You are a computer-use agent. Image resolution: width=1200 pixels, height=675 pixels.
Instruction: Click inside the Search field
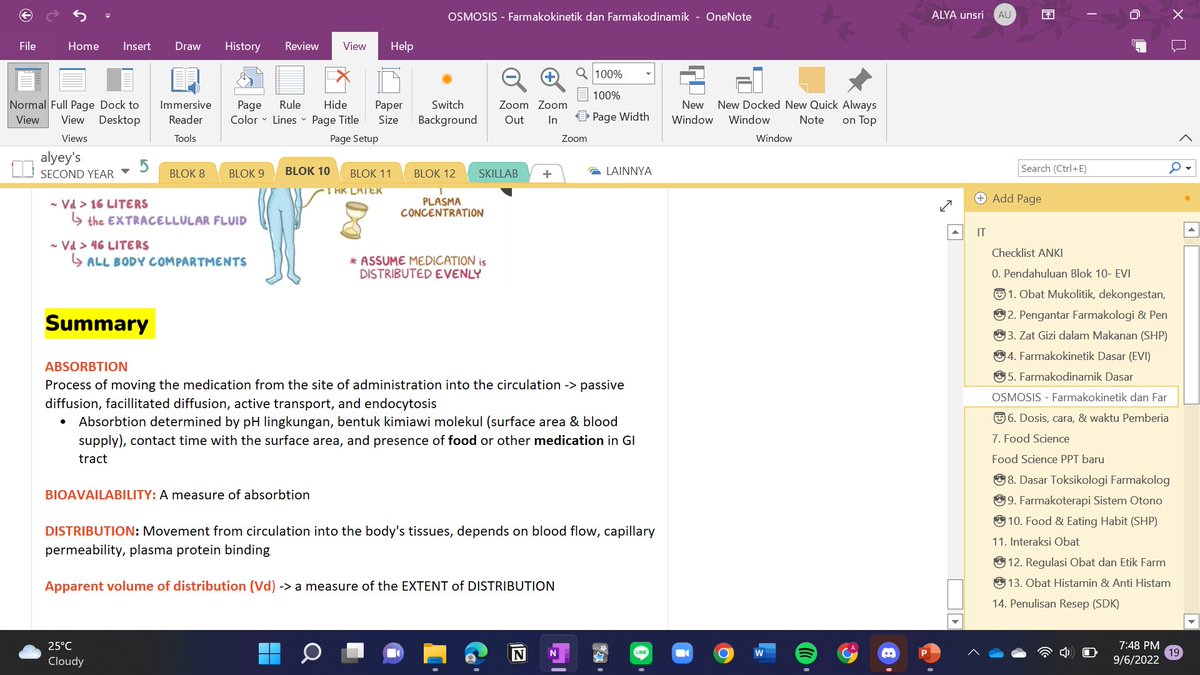(x=1090, y=167)
